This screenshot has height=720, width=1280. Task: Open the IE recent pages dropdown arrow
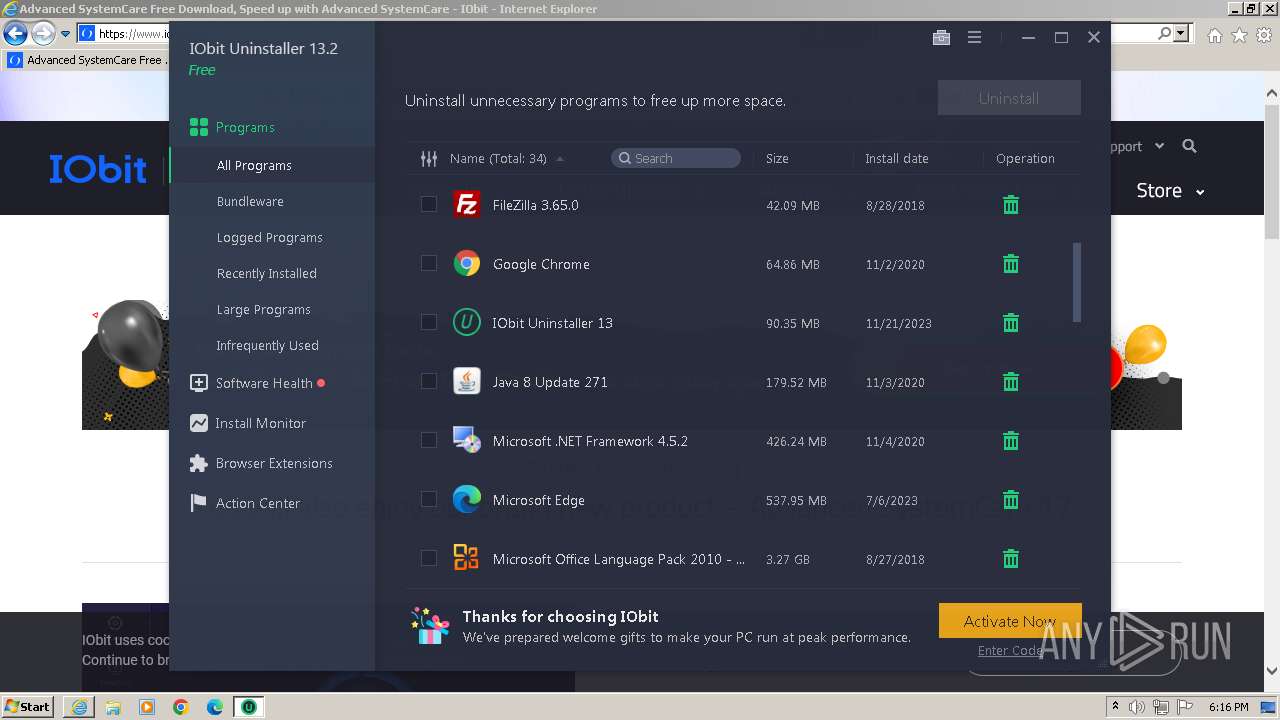click(66, 34)
